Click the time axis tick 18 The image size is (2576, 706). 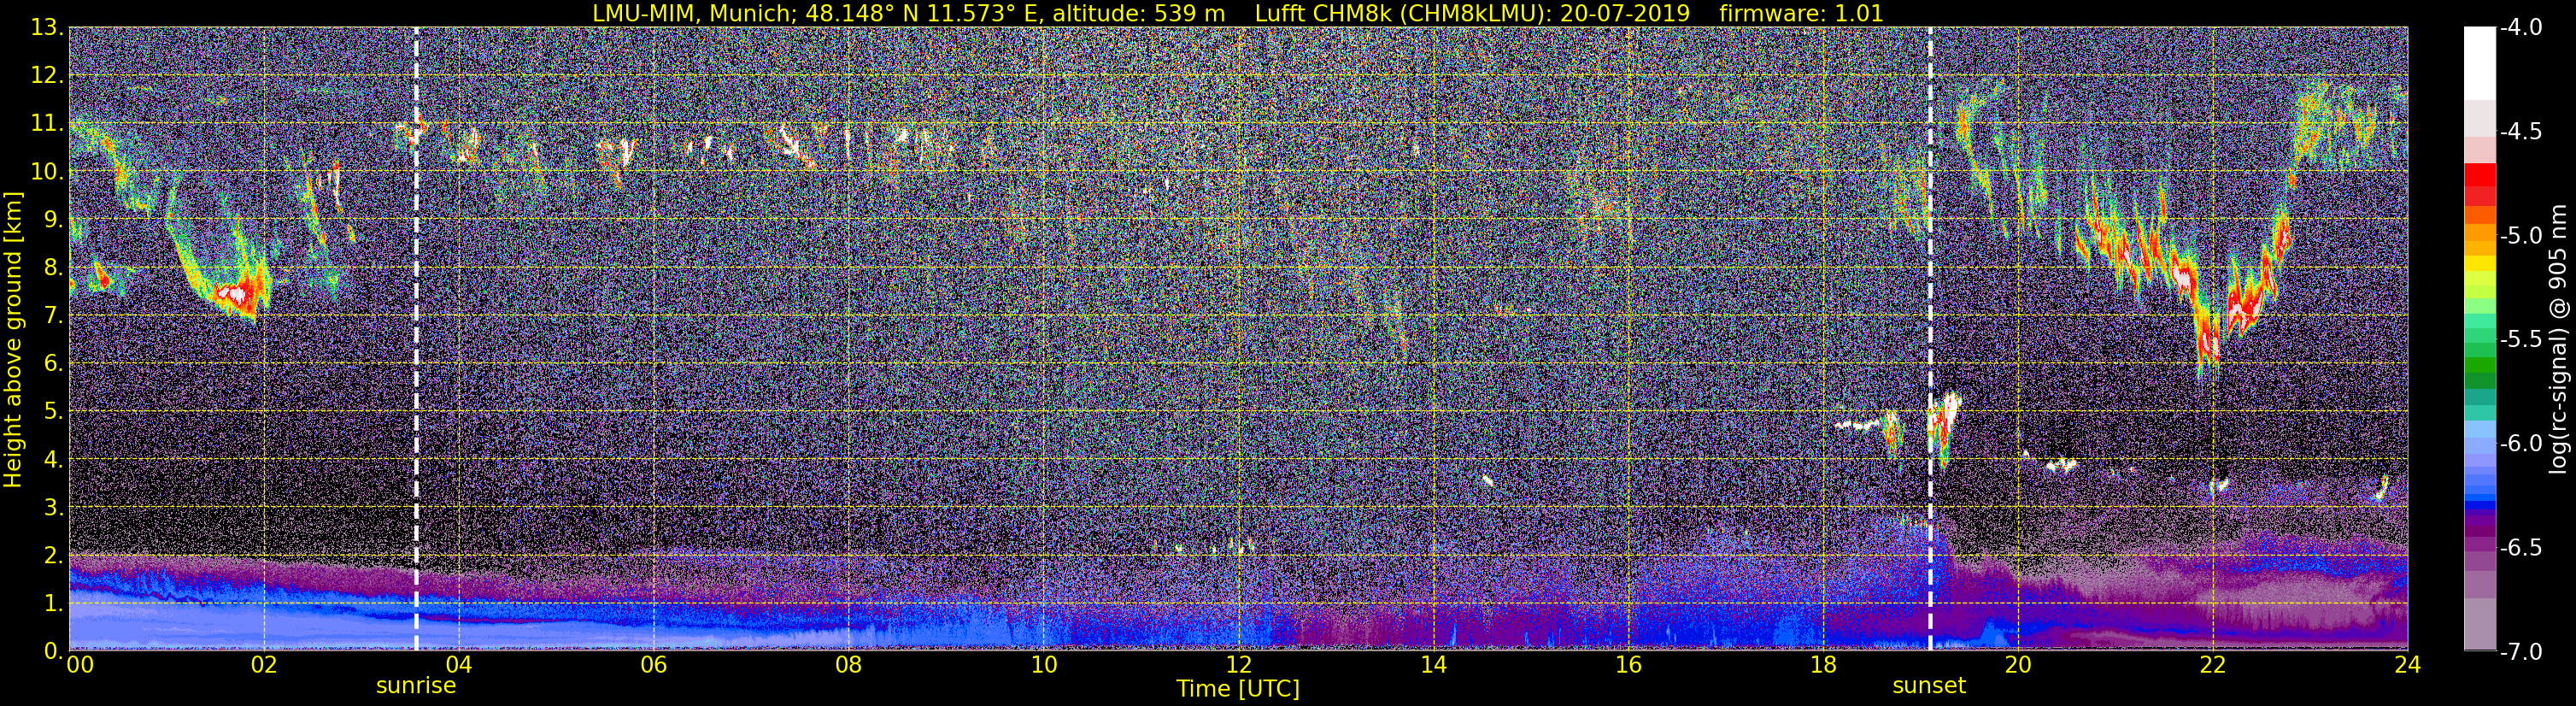(x=1823, y=665)
